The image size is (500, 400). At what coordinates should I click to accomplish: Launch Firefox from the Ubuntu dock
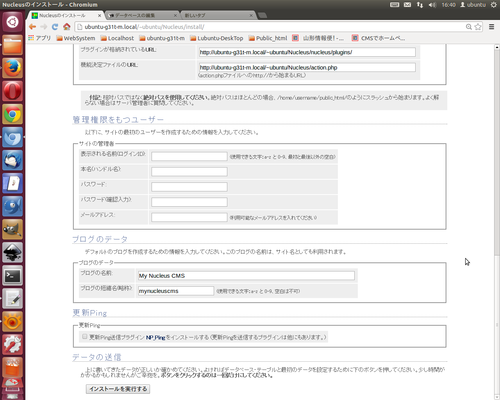[x=13, y=68]
